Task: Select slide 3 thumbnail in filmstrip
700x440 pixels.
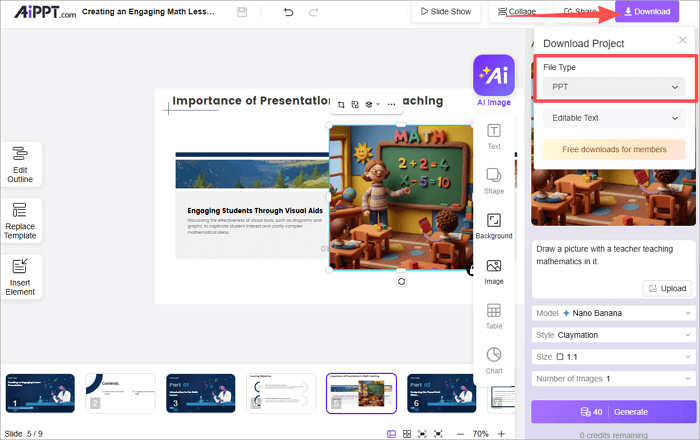Action: pyautogui.click(x=200, y=393)
